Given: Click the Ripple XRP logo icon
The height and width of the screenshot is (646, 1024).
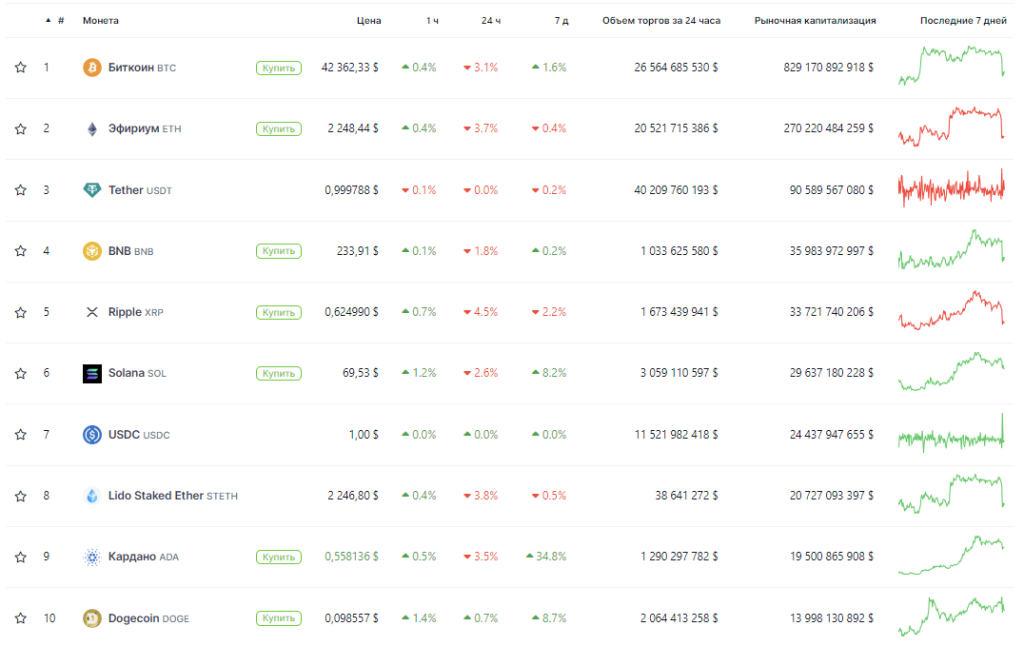Looking at the screenshot, I should point(92,312).
